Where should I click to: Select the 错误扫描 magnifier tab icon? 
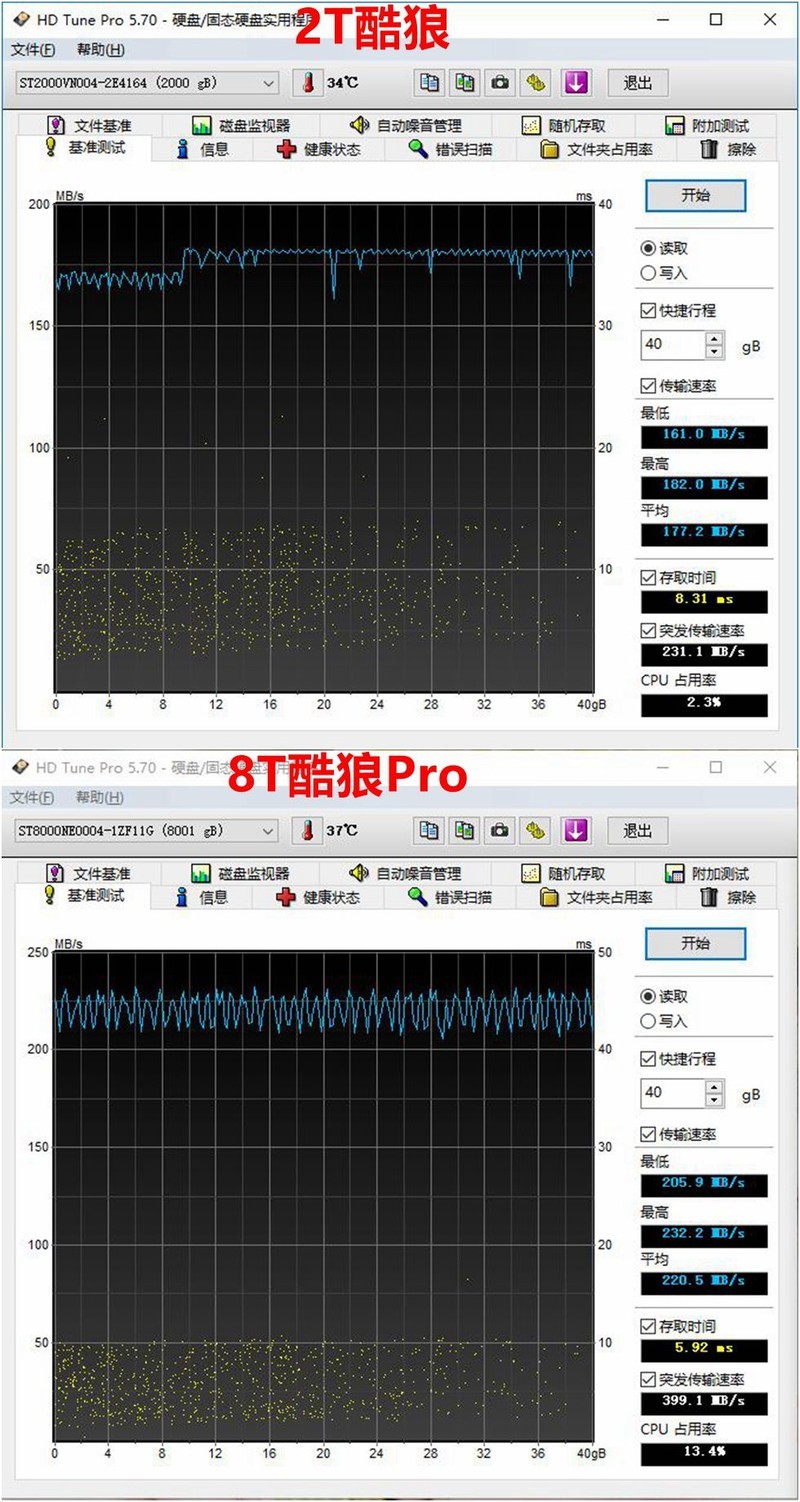click(x=419, y=148)
